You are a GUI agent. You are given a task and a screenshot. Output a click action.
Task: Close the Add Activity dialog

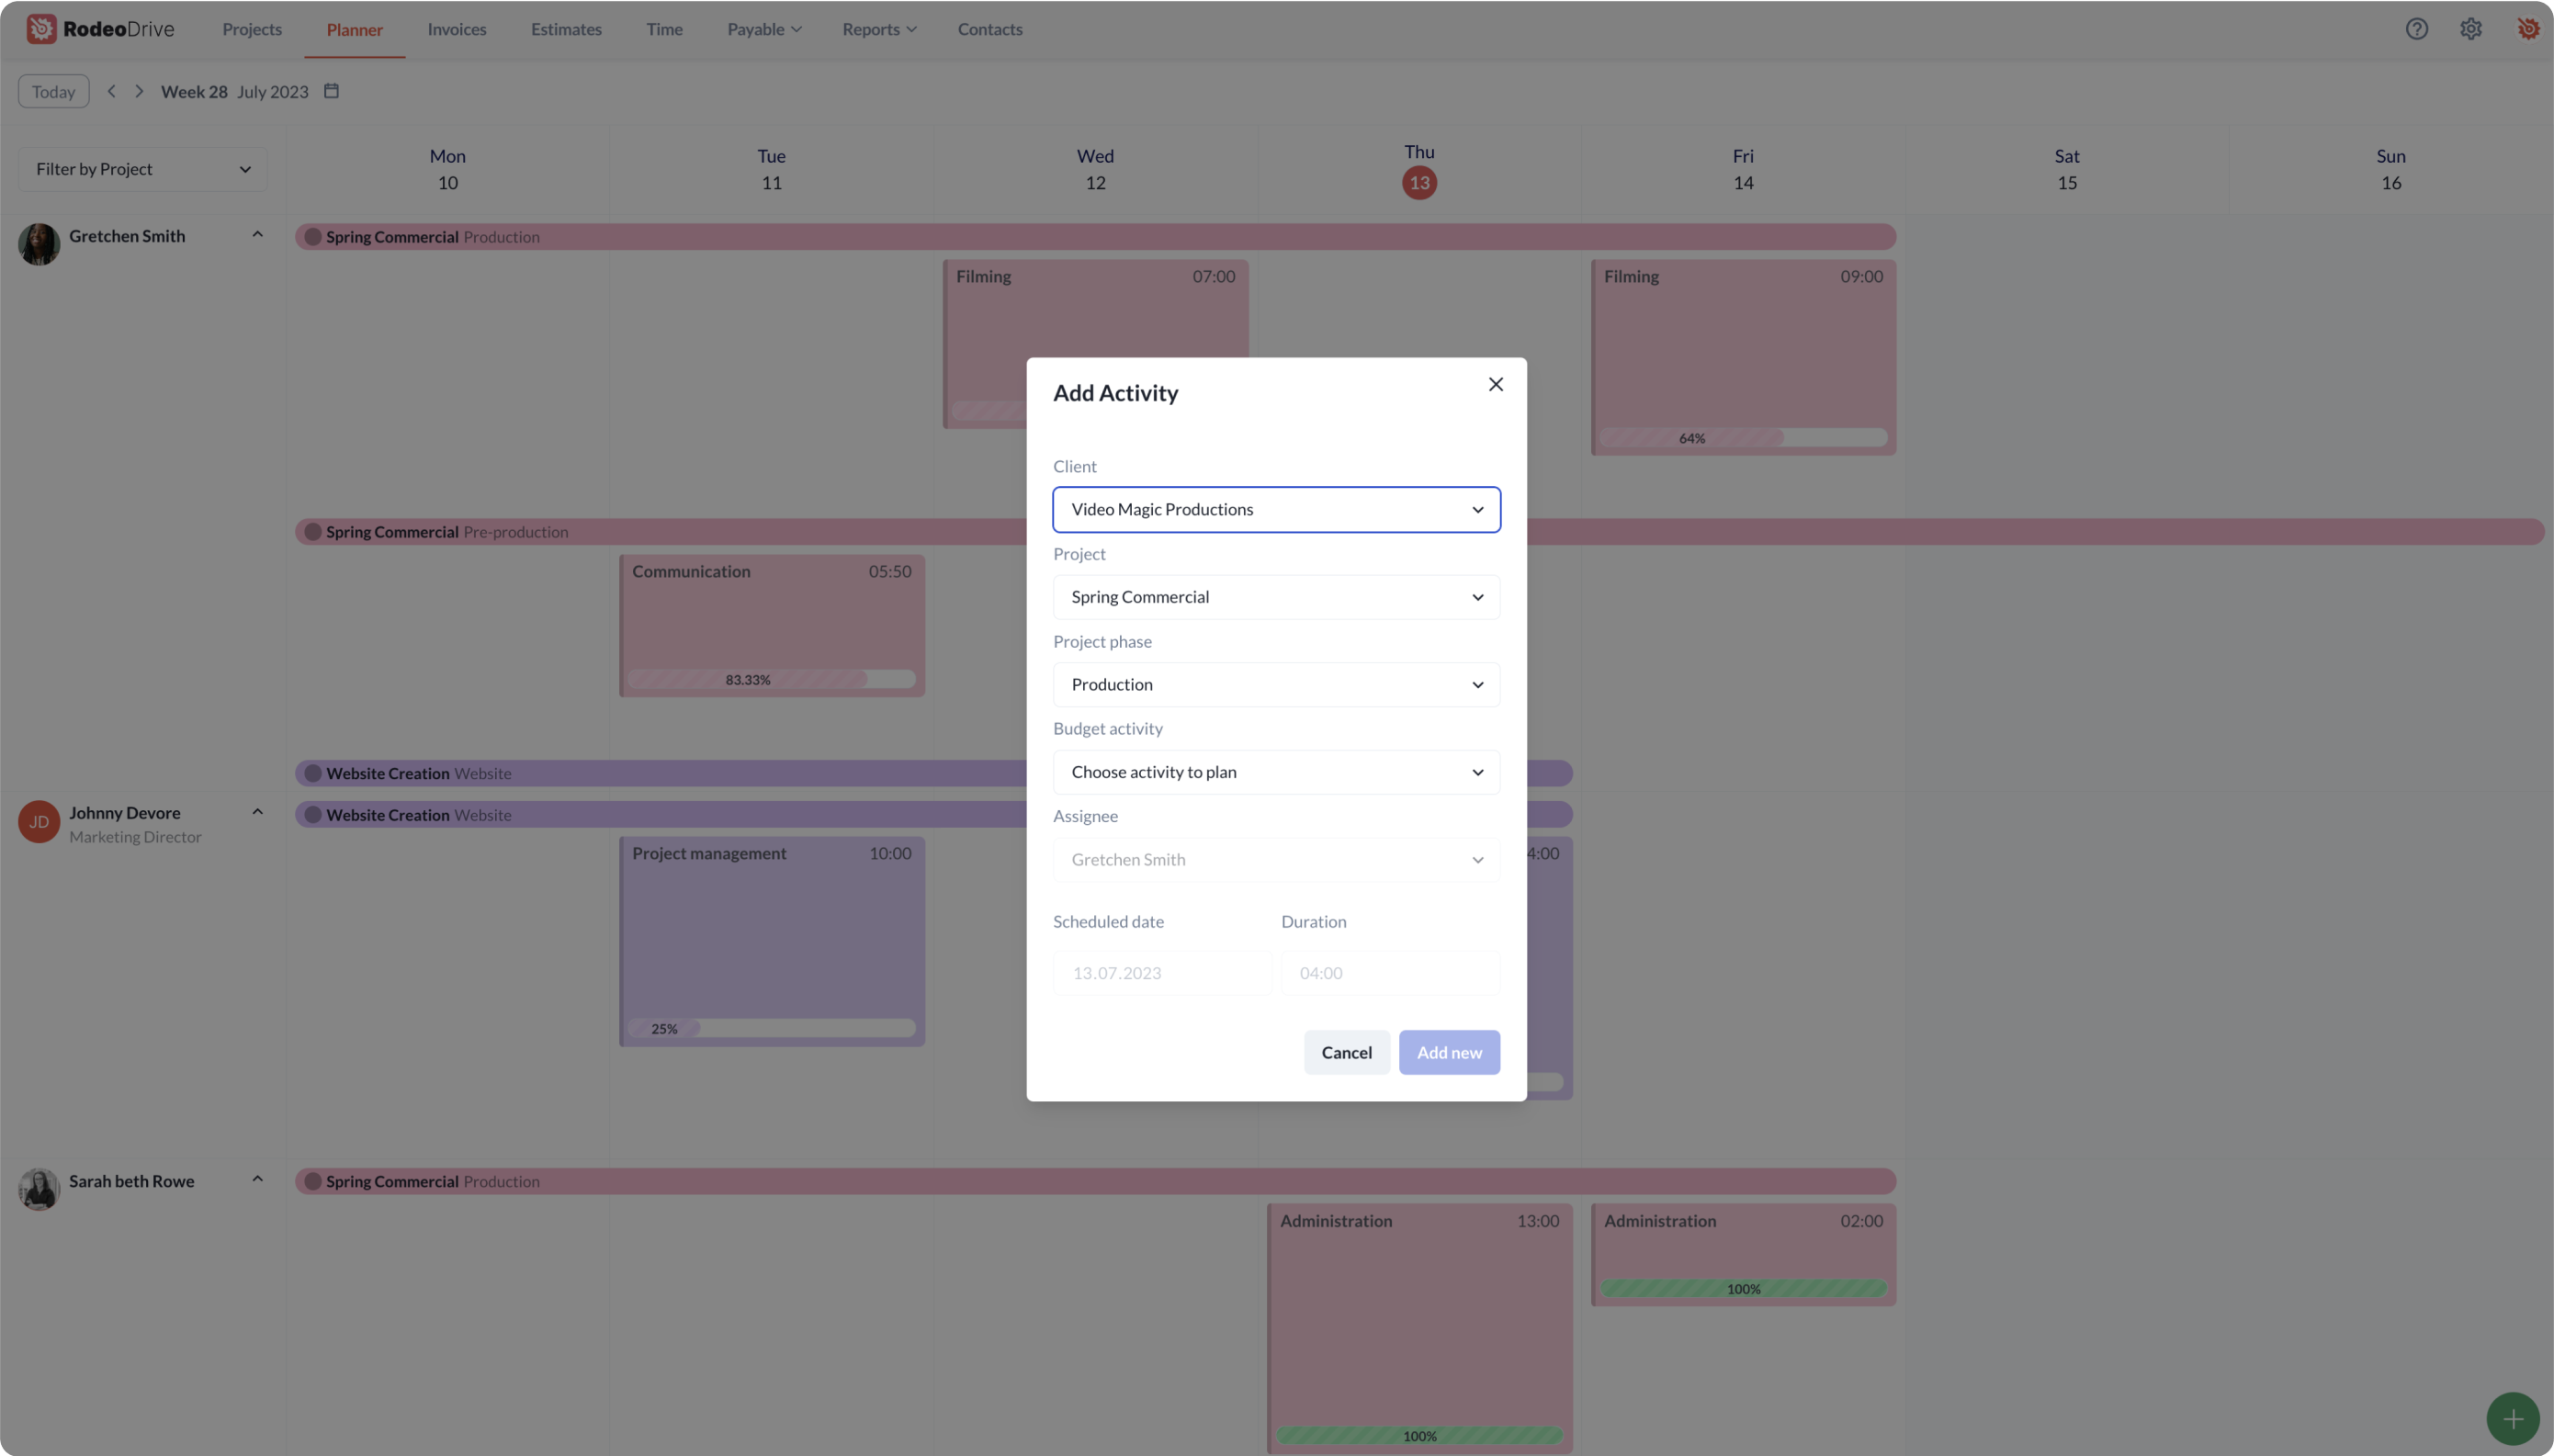[x=1495, y=384]
